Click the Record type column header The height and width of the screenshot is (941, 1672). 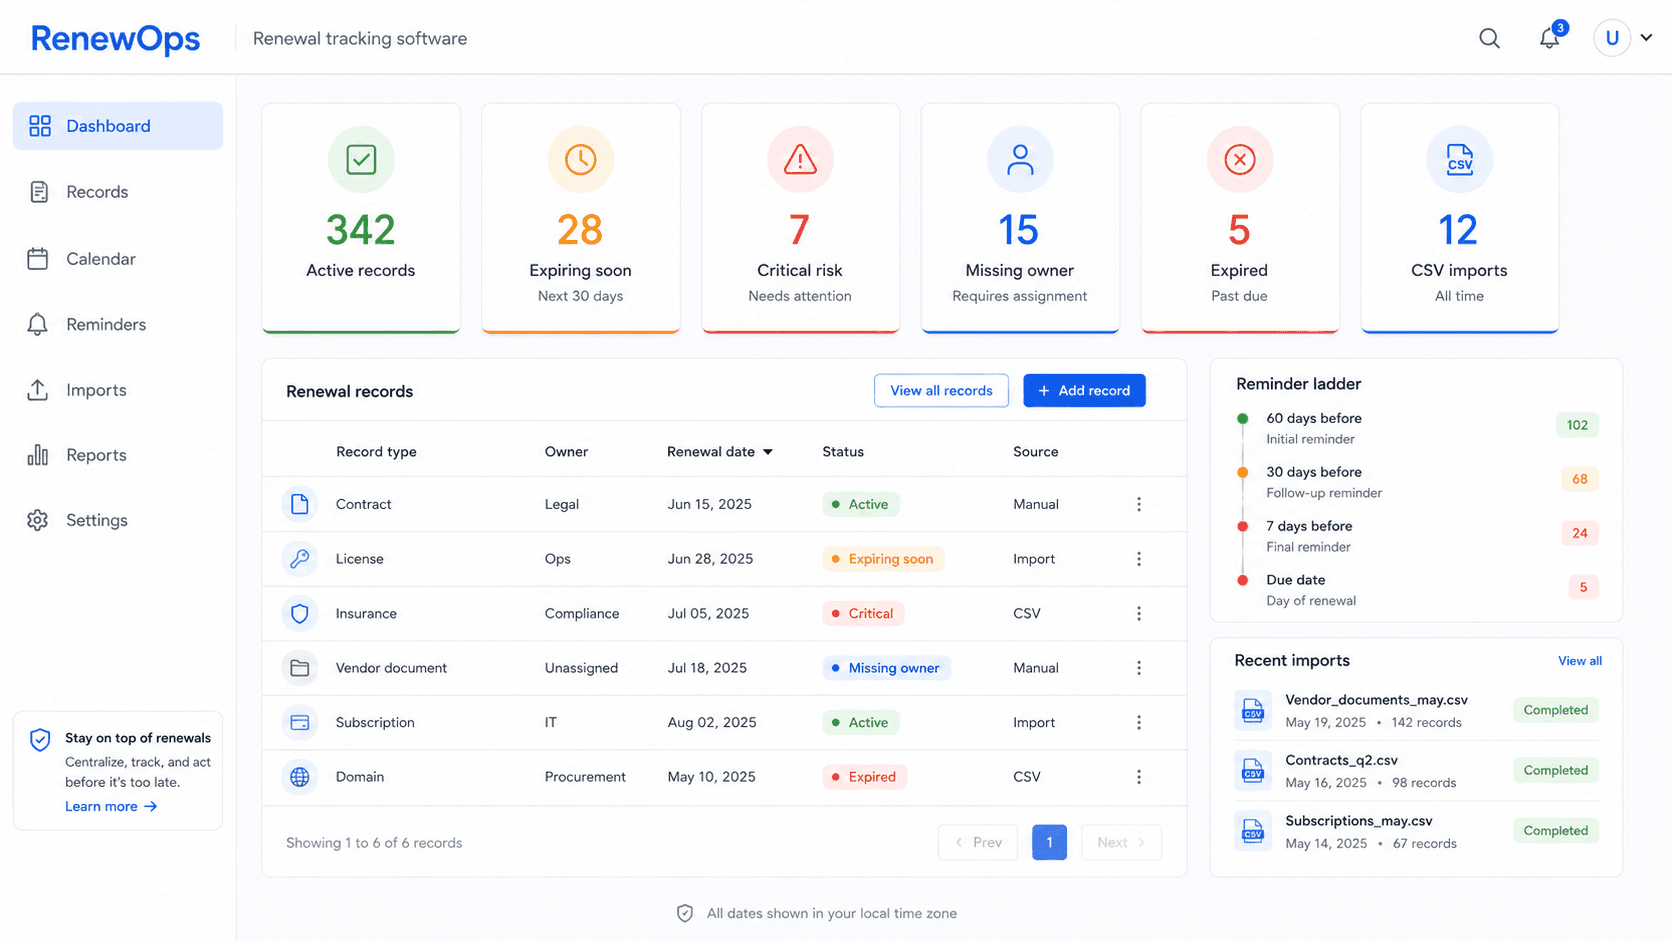click(376, 452)
